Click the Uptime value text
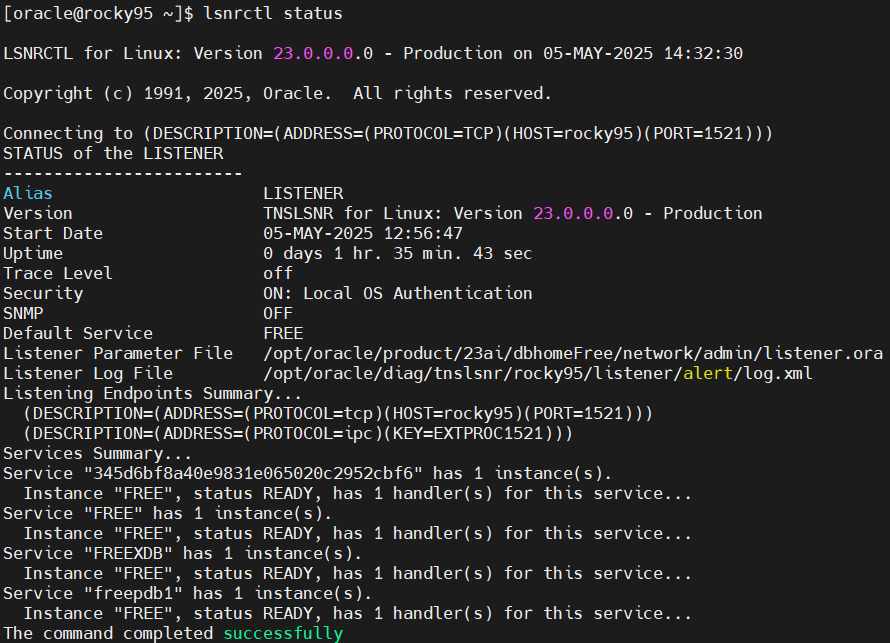 [397, 253]
